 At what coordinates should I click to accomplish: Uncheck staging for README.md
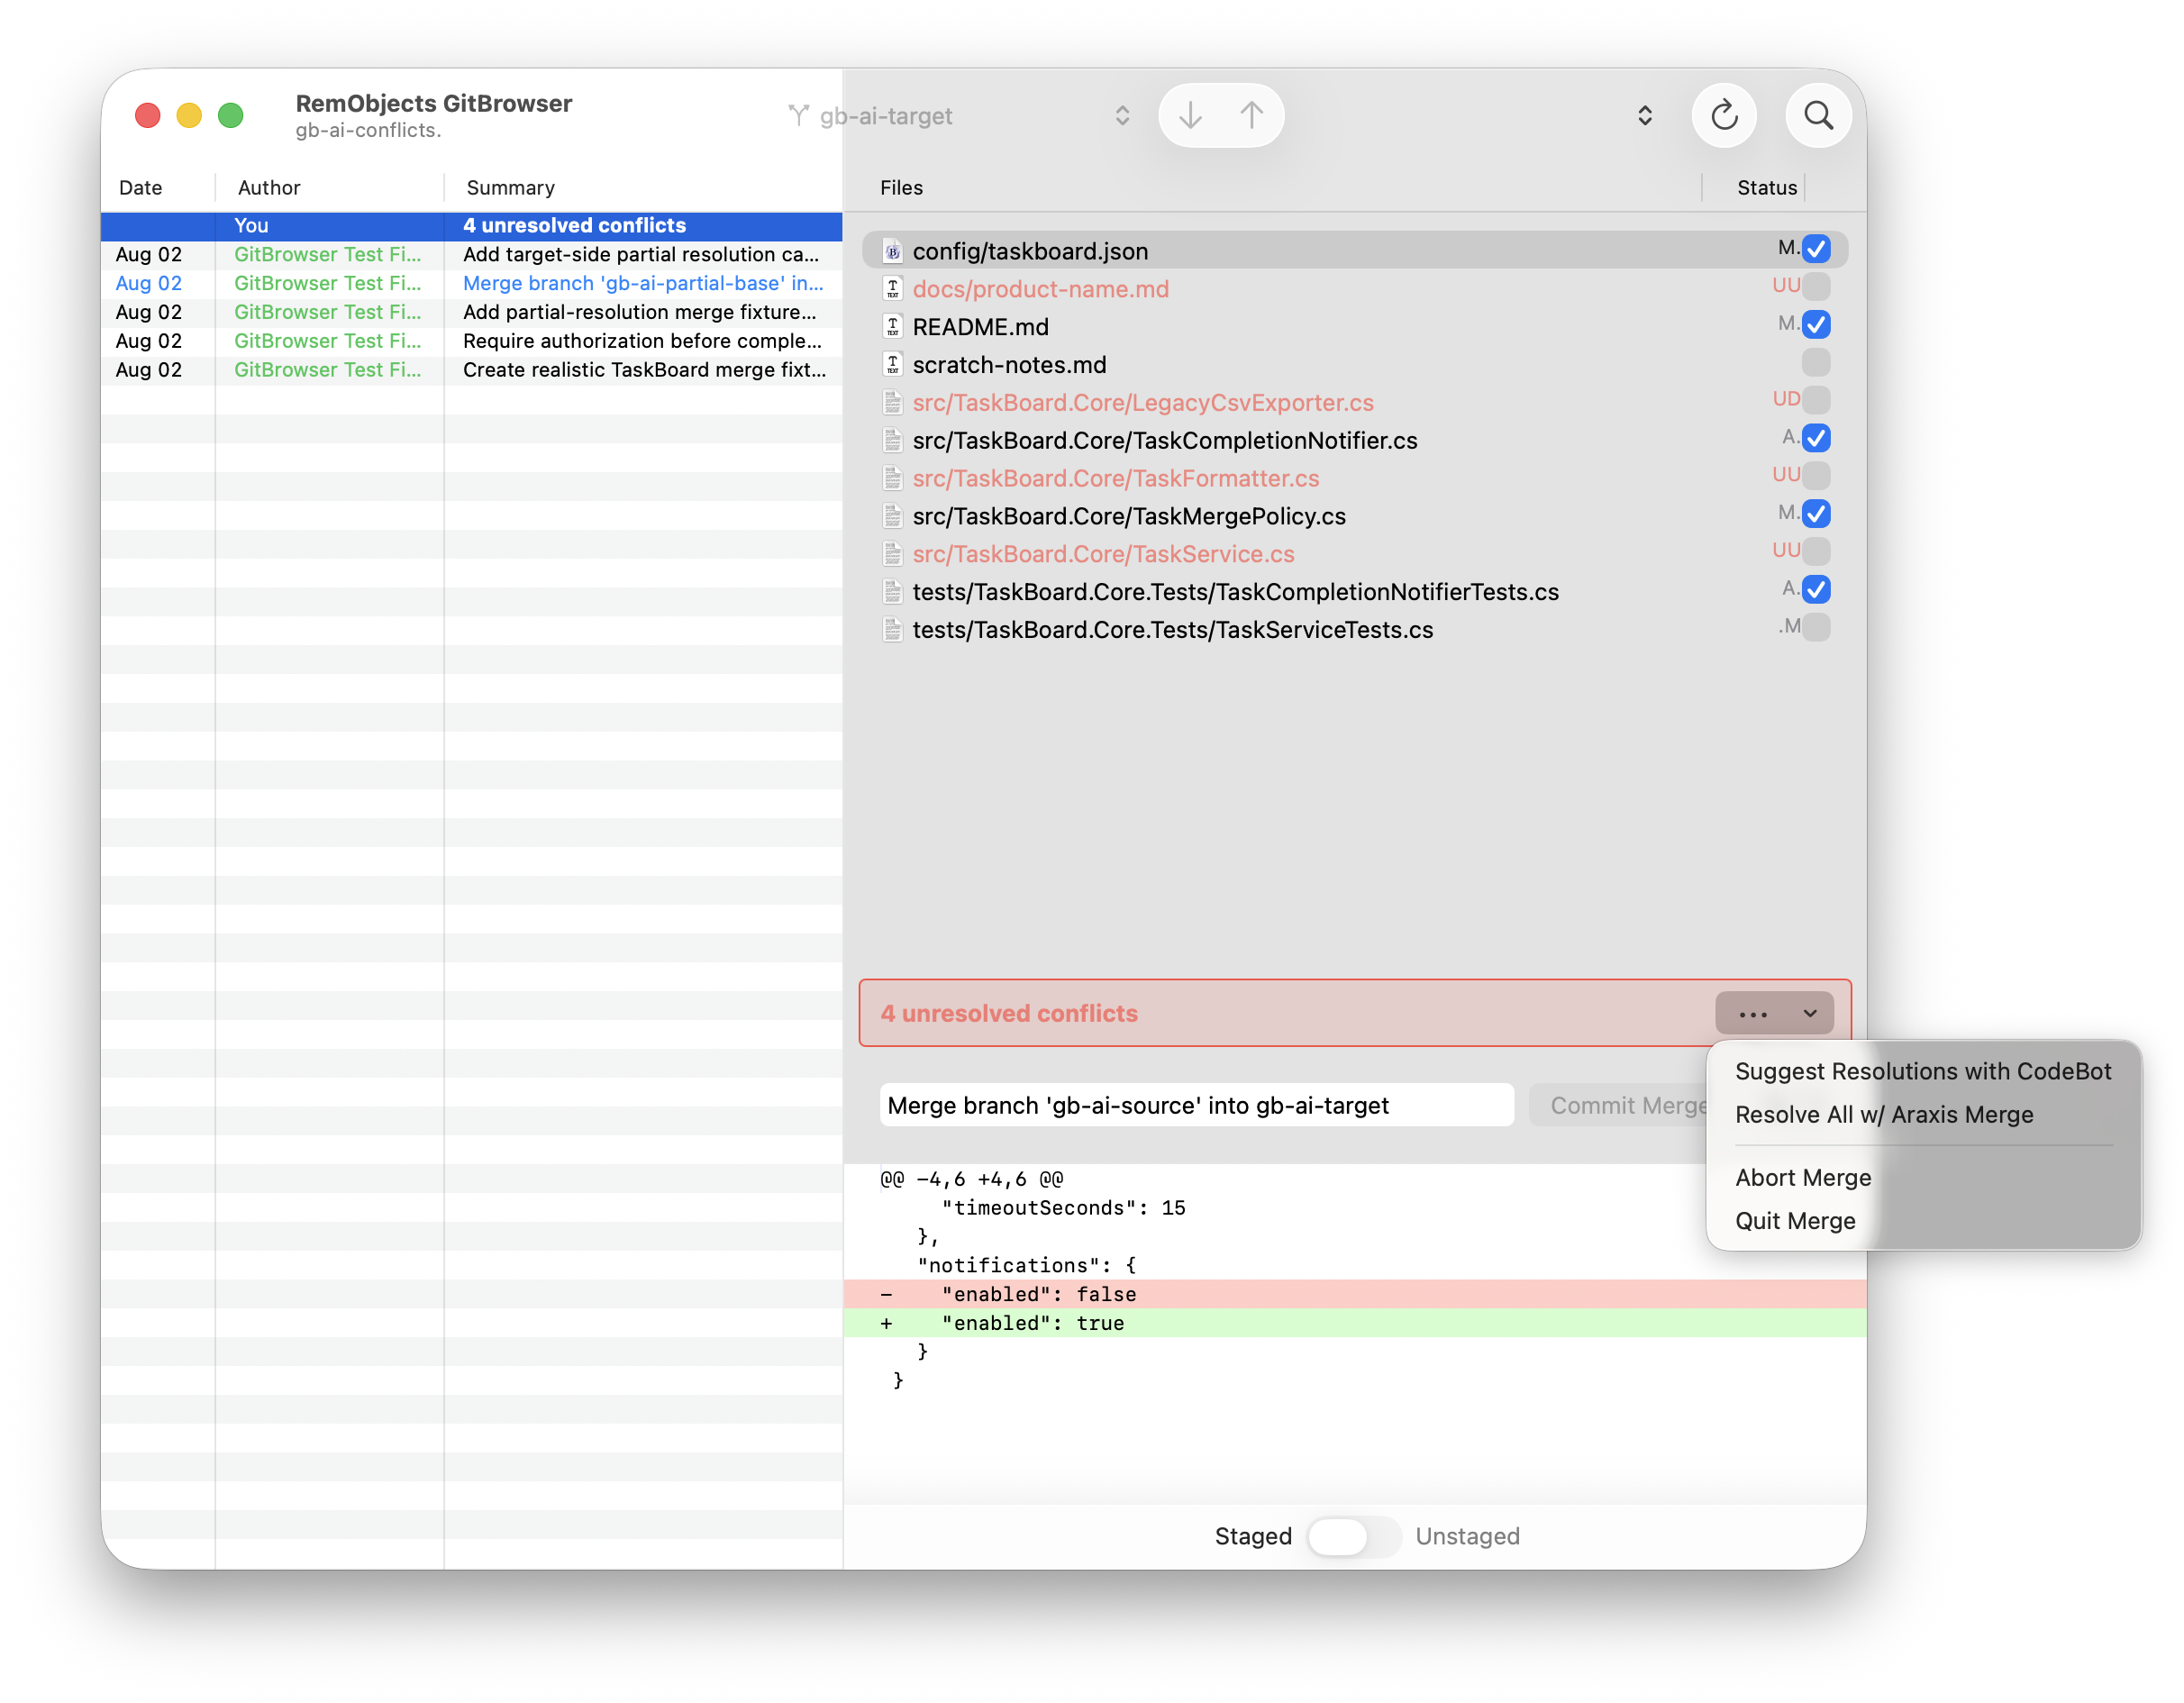point(1816,324)
